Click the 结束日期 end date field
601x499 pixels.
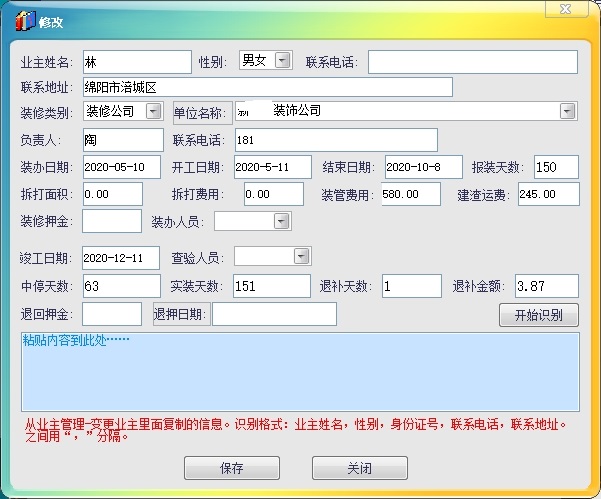tap(422, 166)
